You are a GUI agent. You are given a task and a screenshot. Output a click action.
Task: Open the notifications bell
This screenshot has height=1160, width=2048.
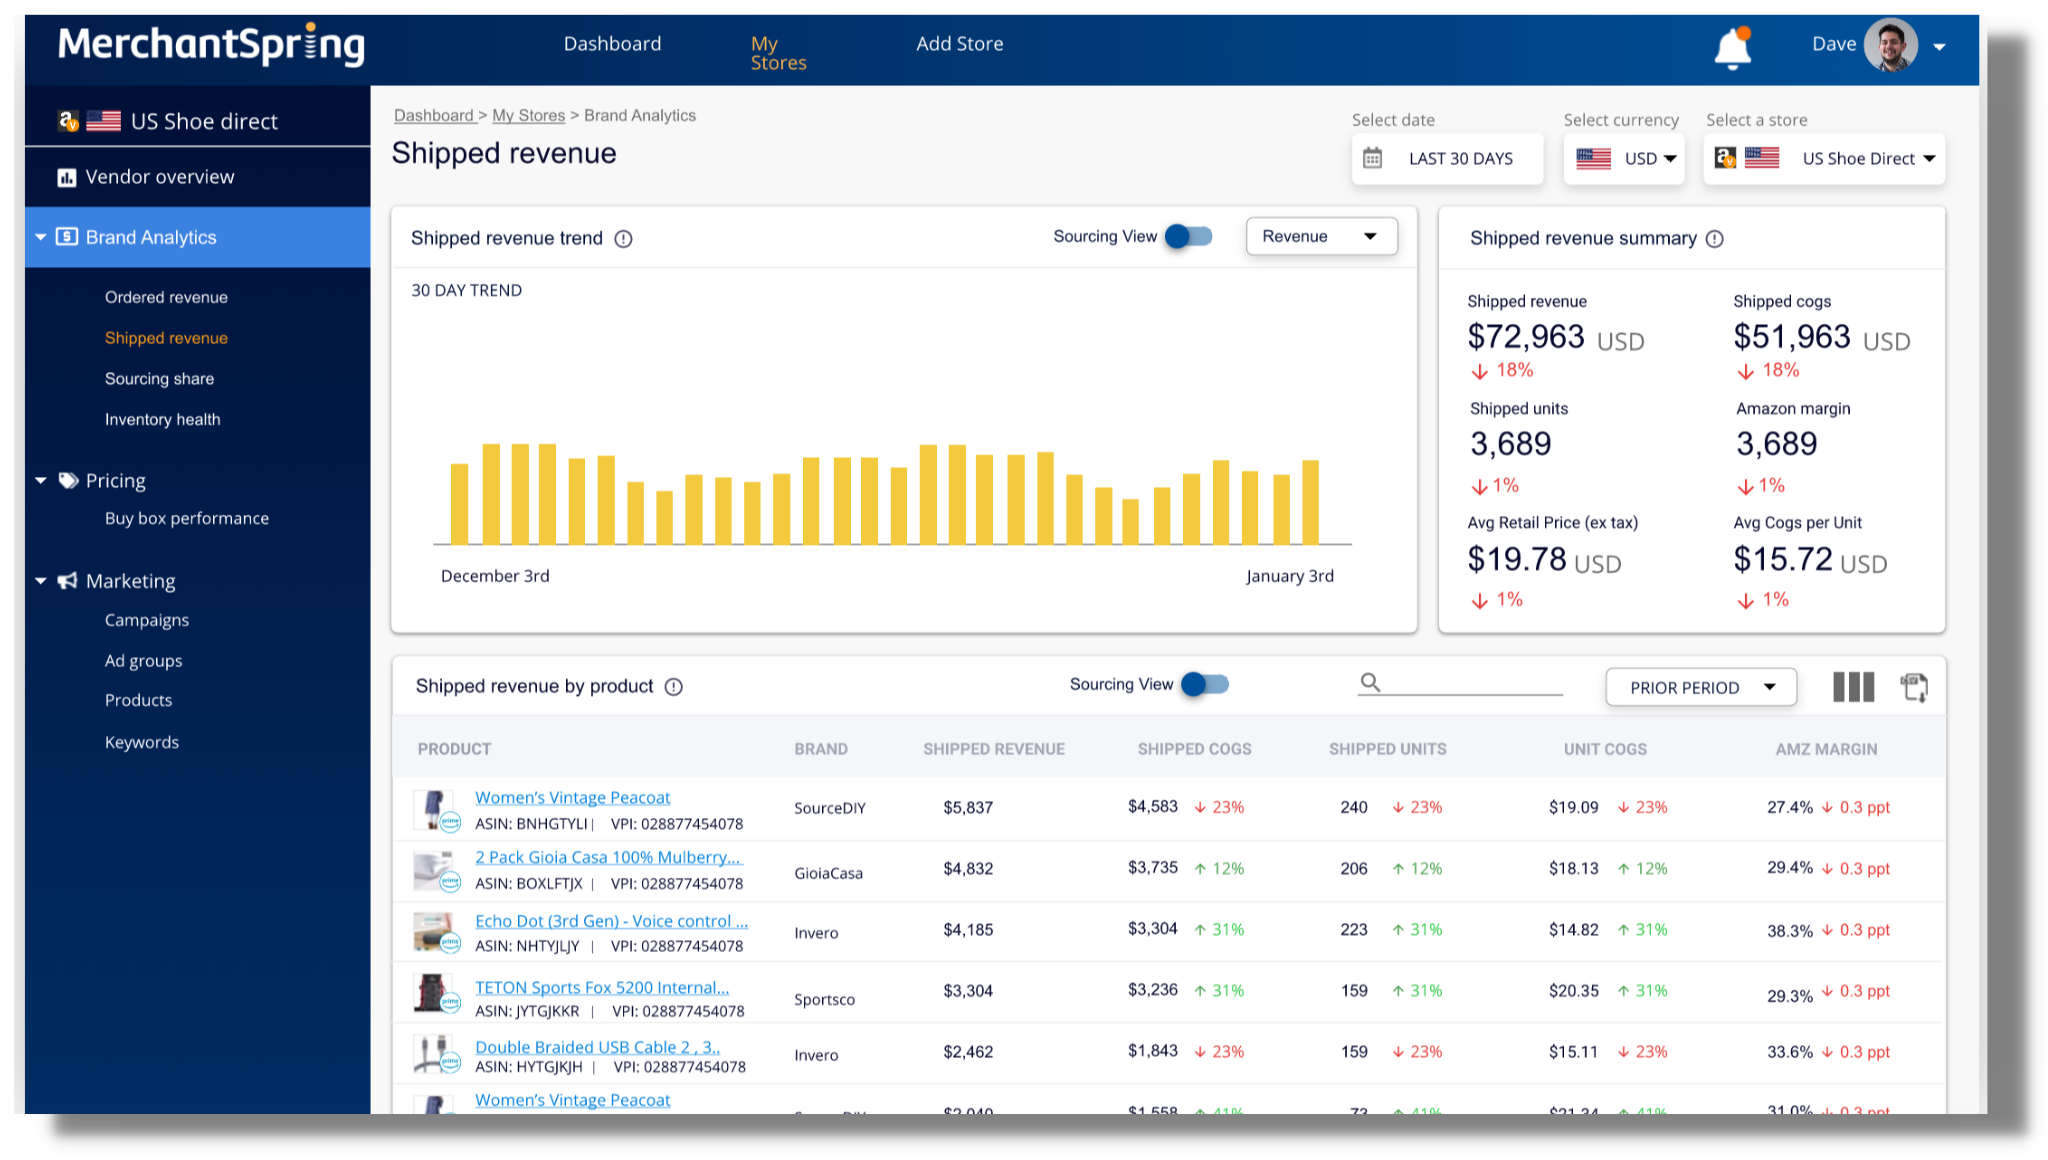pyautogui.click(x=1732, y=47)
